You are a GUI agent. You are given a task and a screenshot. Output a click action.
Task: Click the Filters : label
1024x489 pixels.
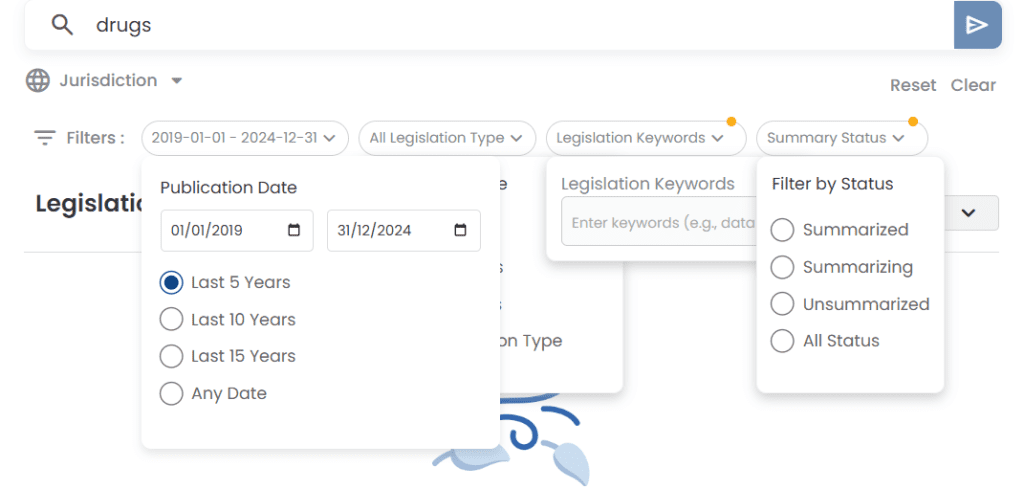click(x=95, y=138)
